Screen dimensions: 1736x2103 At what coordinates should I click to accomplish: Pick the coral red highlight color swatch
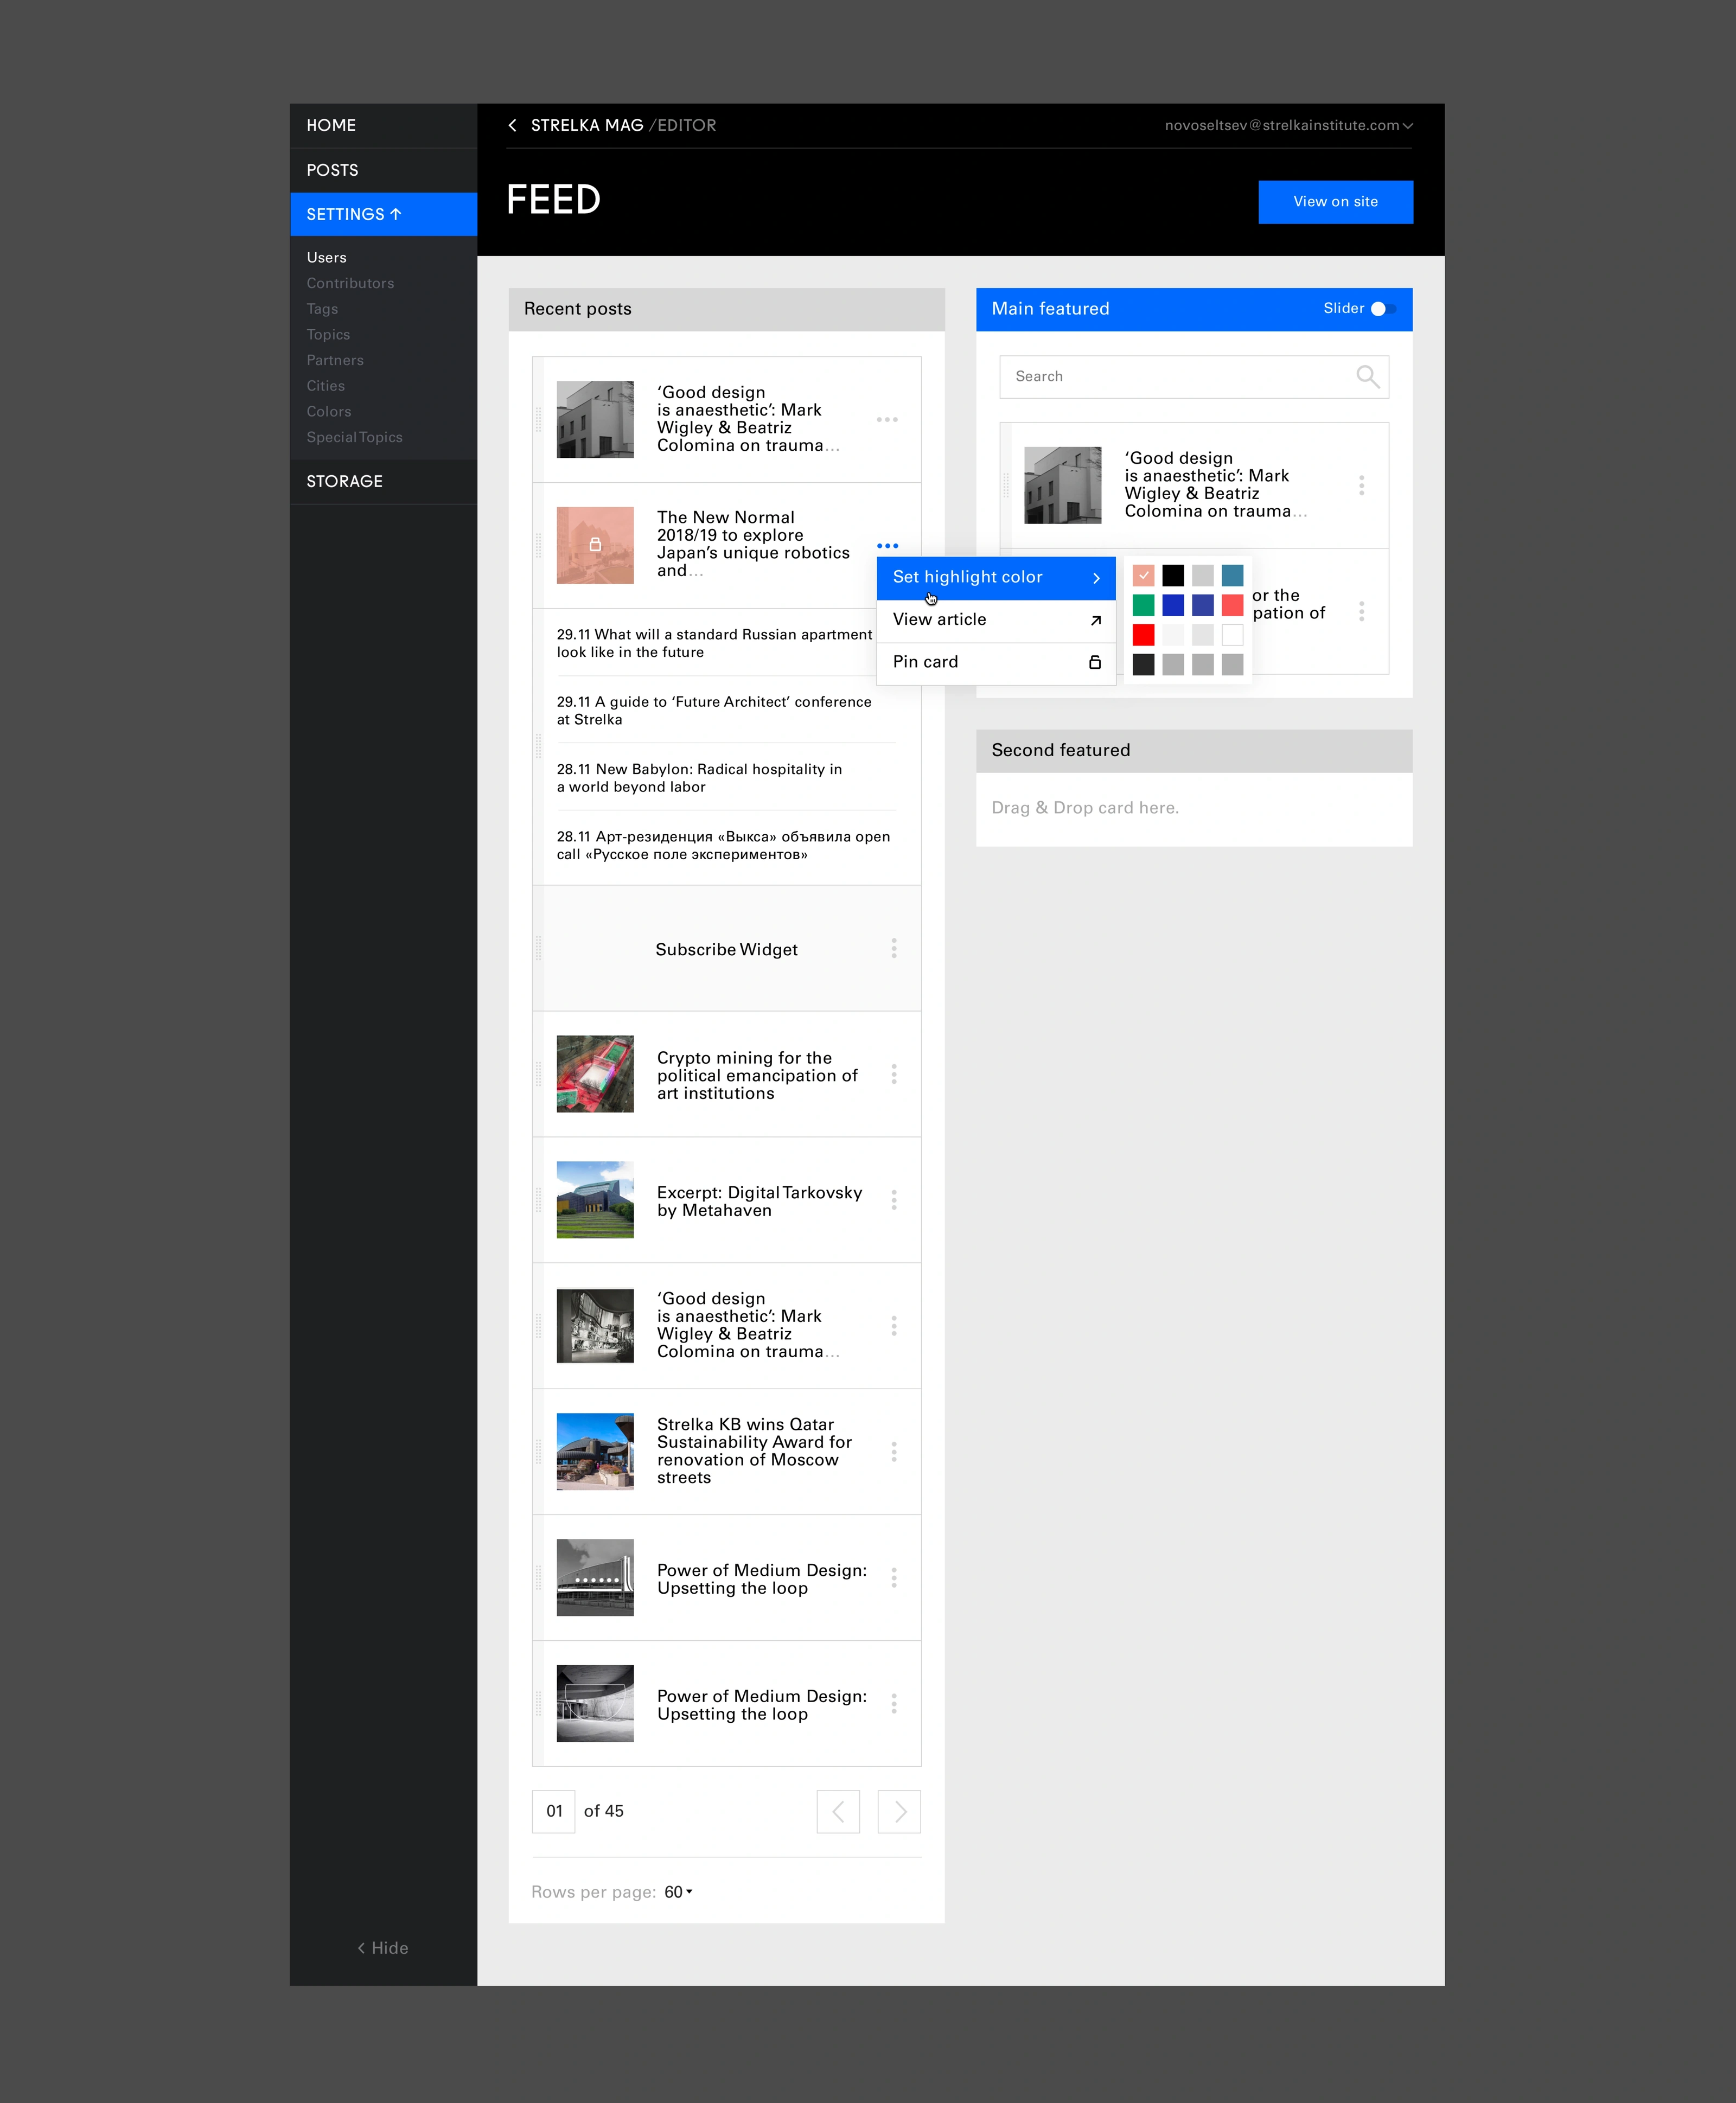tap(1232, 605)
